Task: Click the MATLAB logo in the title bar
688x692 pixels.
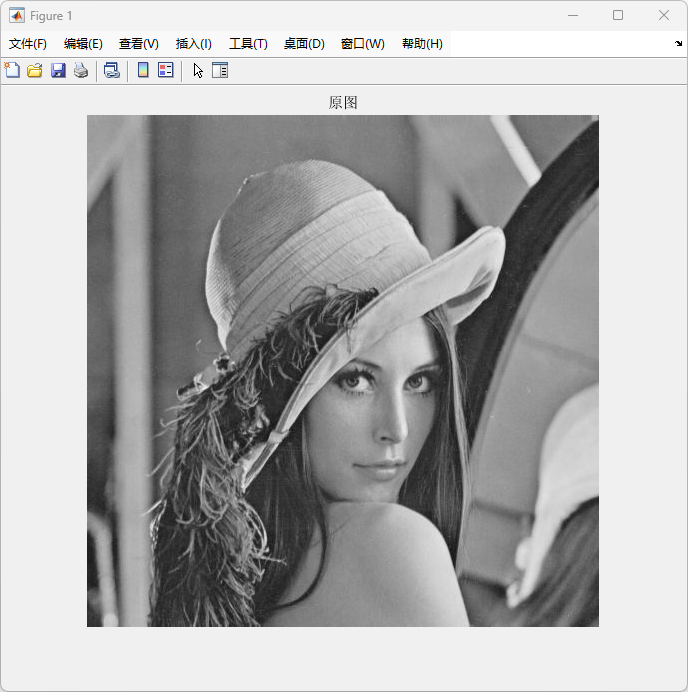Action: pyautogui.click(x=17, y=15)
